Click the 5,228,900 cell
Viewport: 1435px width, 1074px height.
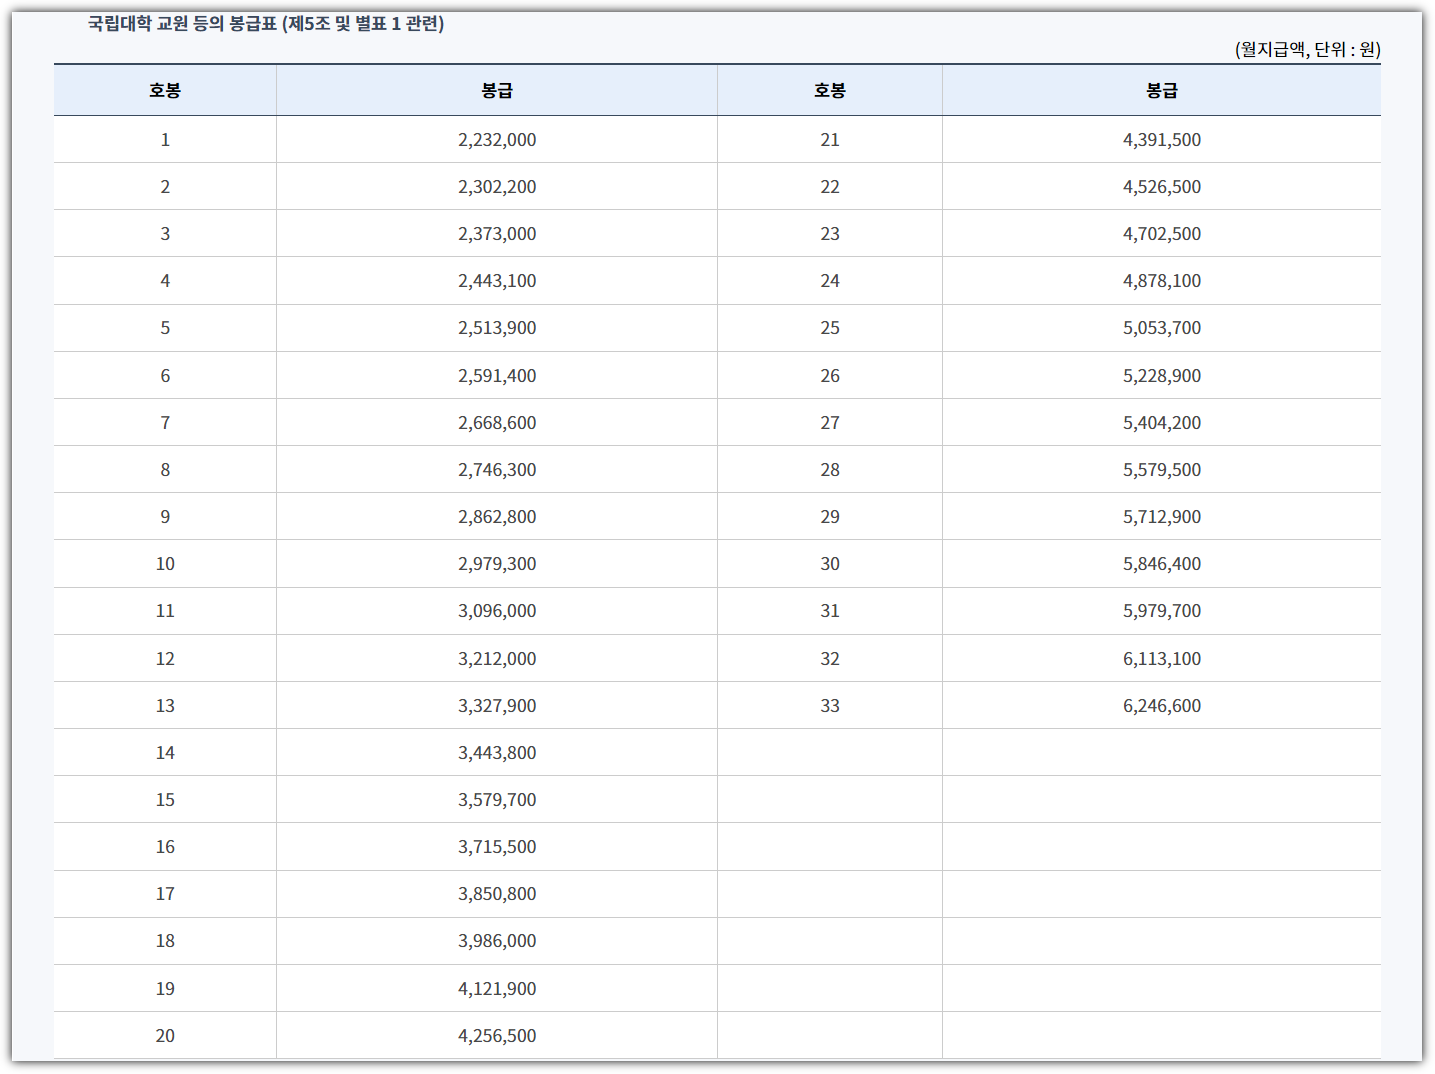[x=1162, y=376]
